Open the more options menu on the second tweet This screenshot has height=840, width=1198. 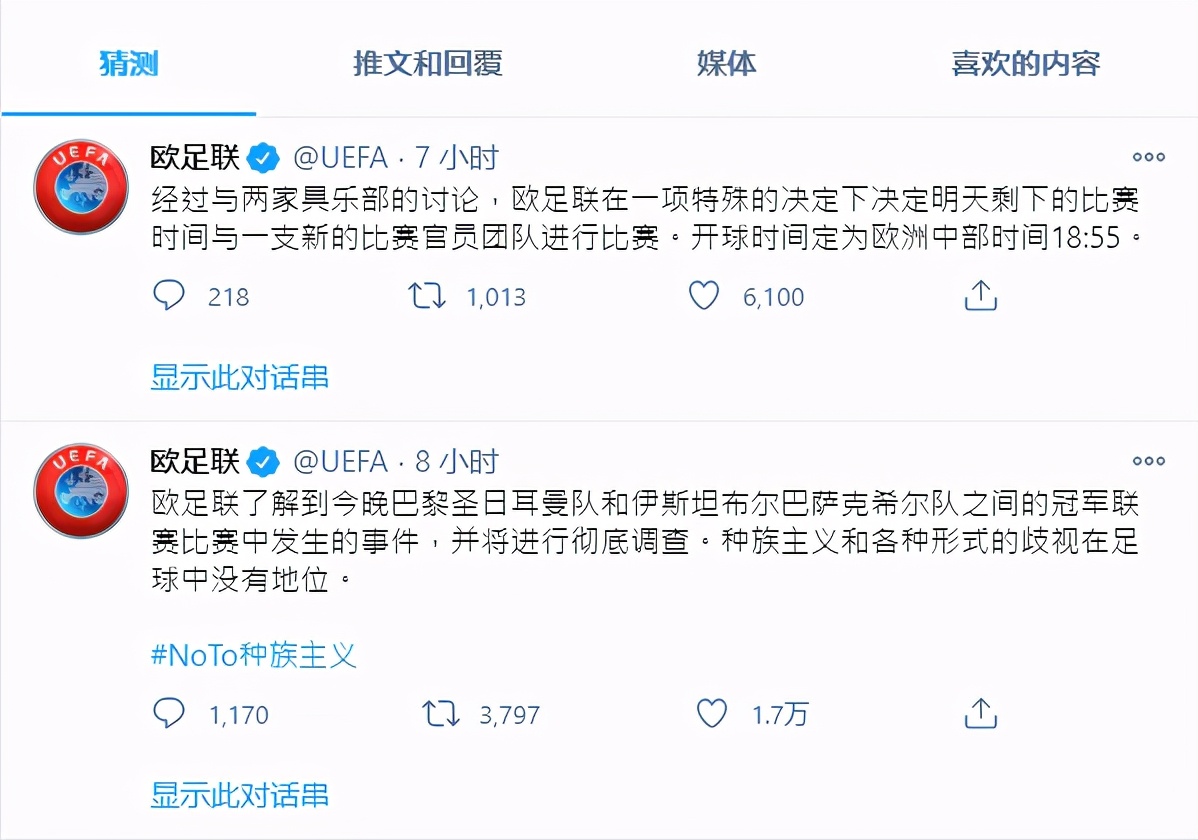coord(1148,461)
